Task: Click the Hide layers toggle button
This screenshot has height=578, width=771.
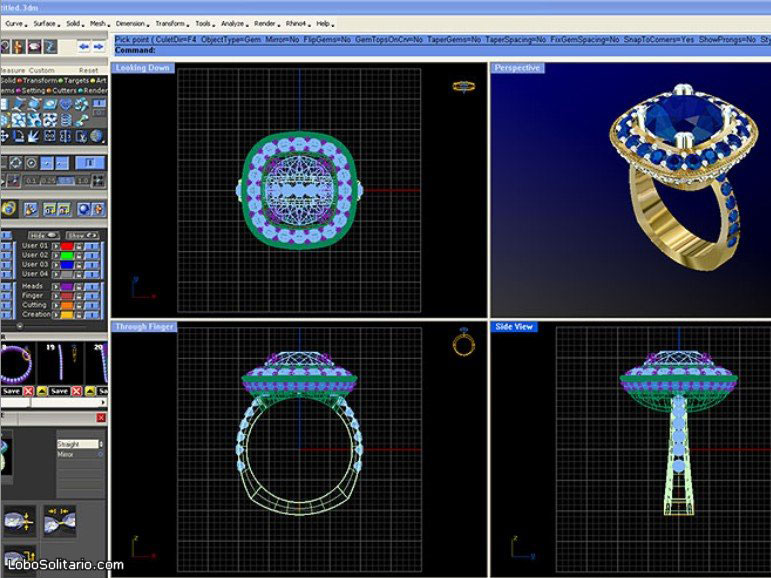Action: pos(39,235)
